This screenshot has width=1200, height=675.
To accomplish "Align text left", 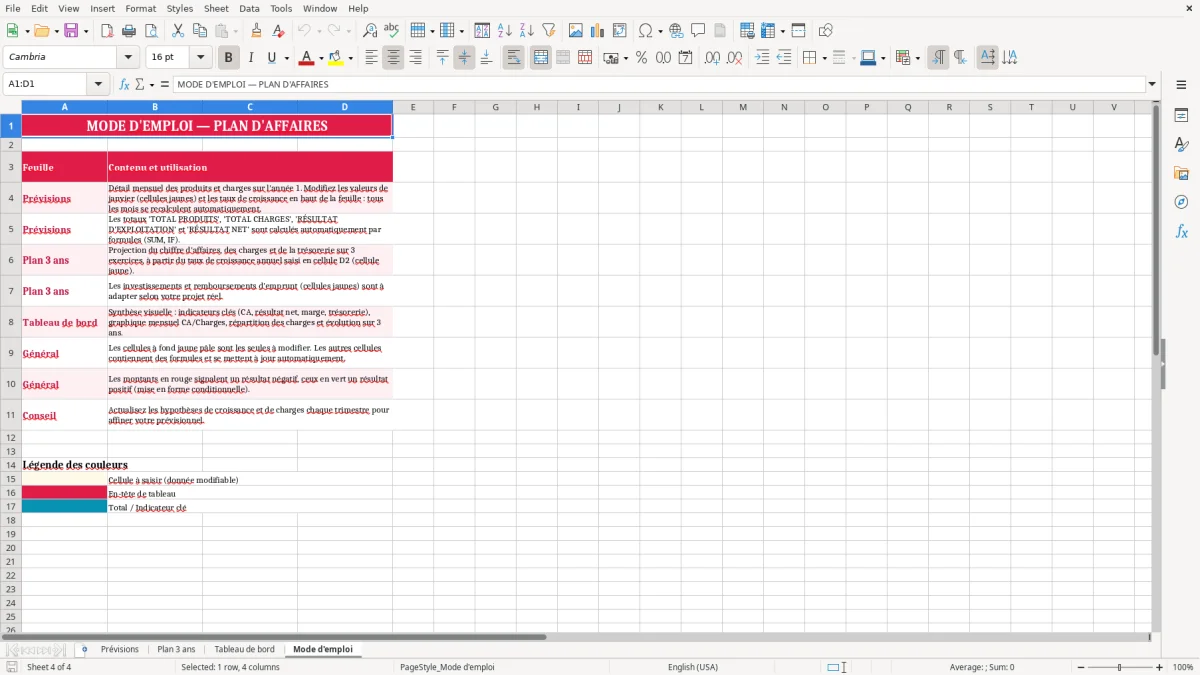I will [372, 58].
